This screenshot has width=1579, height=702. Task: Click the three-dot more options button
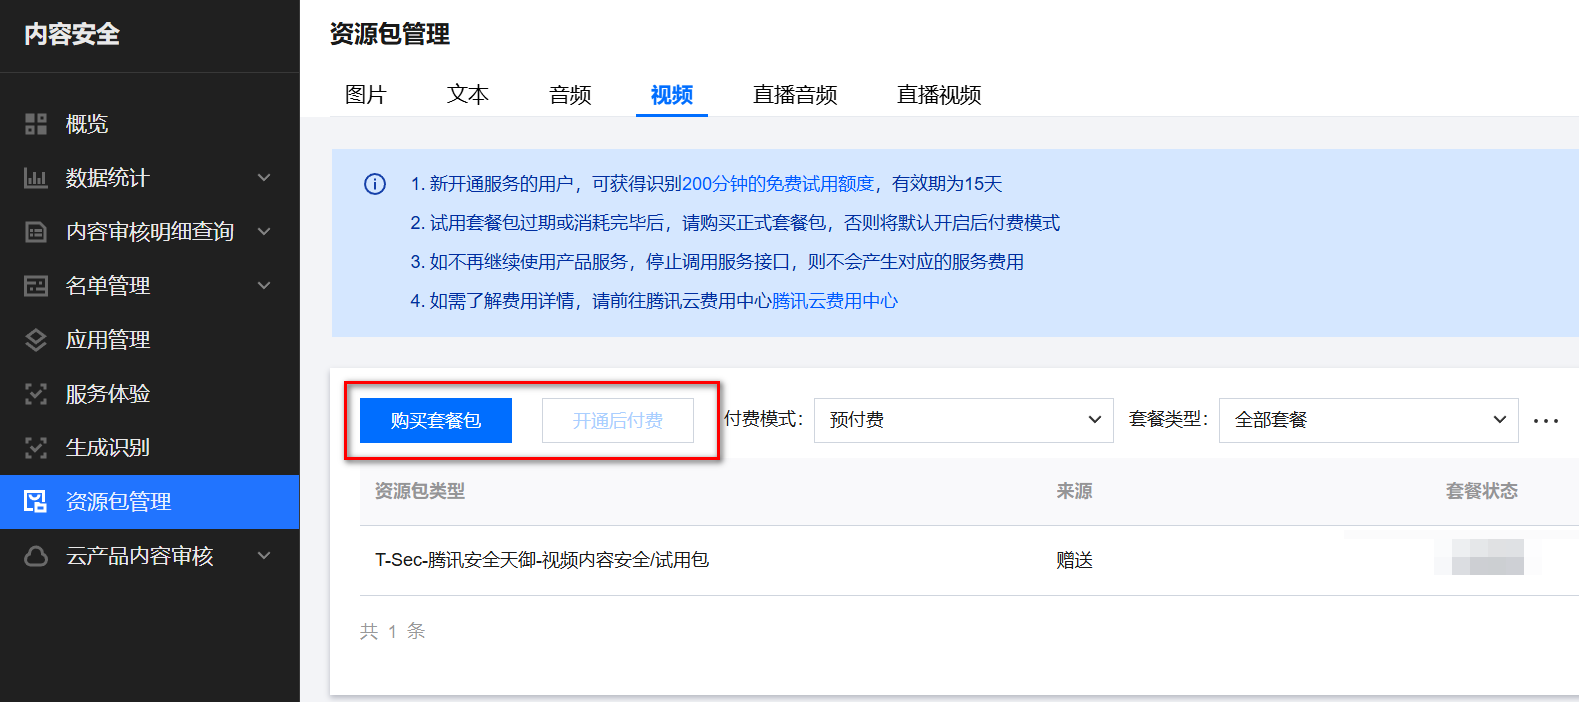[1546, 421]
